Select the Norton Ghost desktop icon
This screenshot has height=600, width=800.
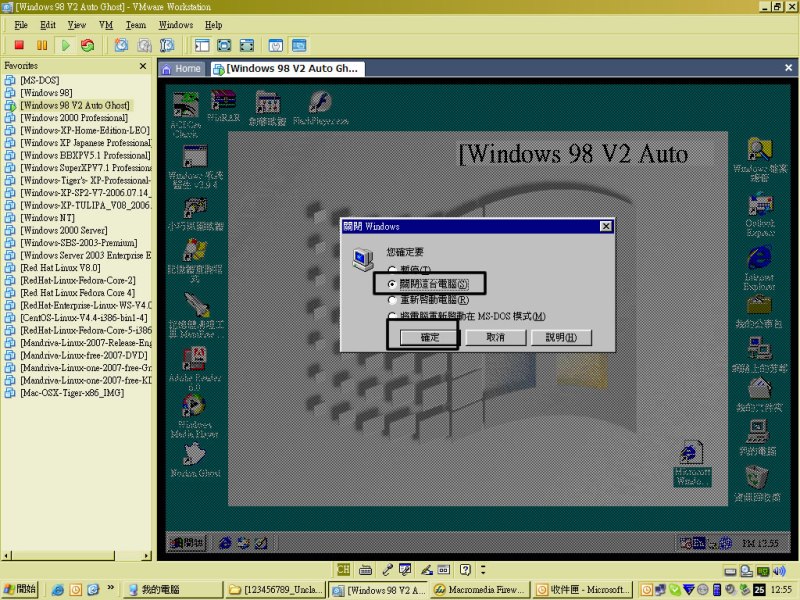tap(195, 460)
